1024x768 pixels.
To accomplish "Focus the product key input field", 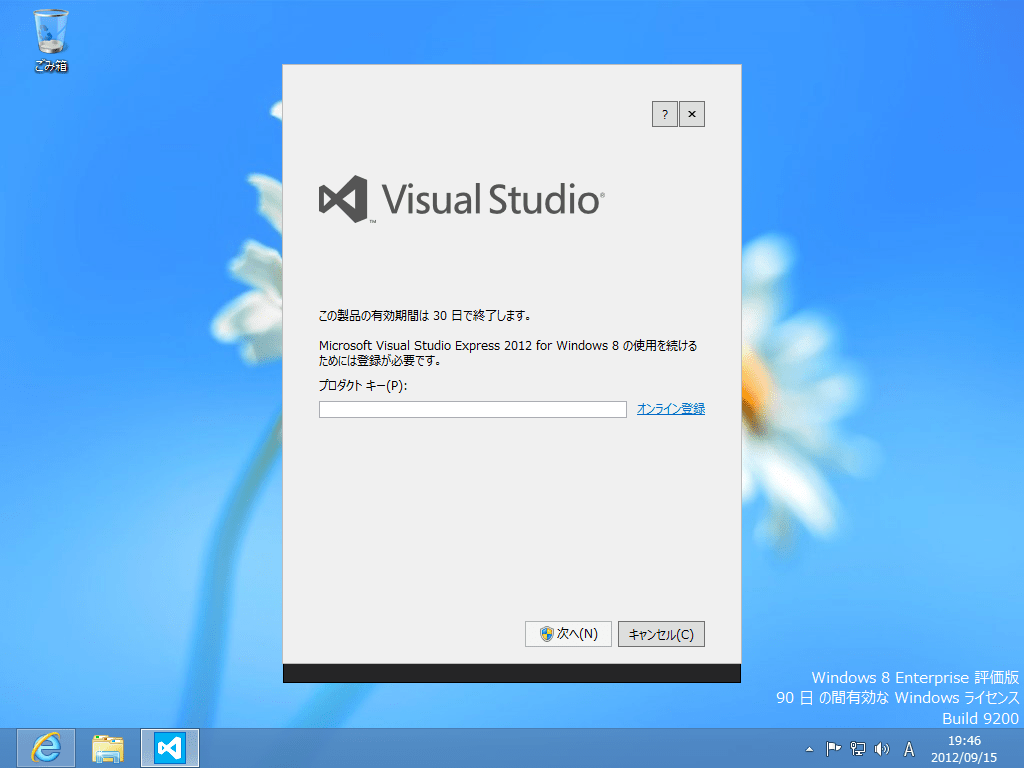I will point(473,409).
